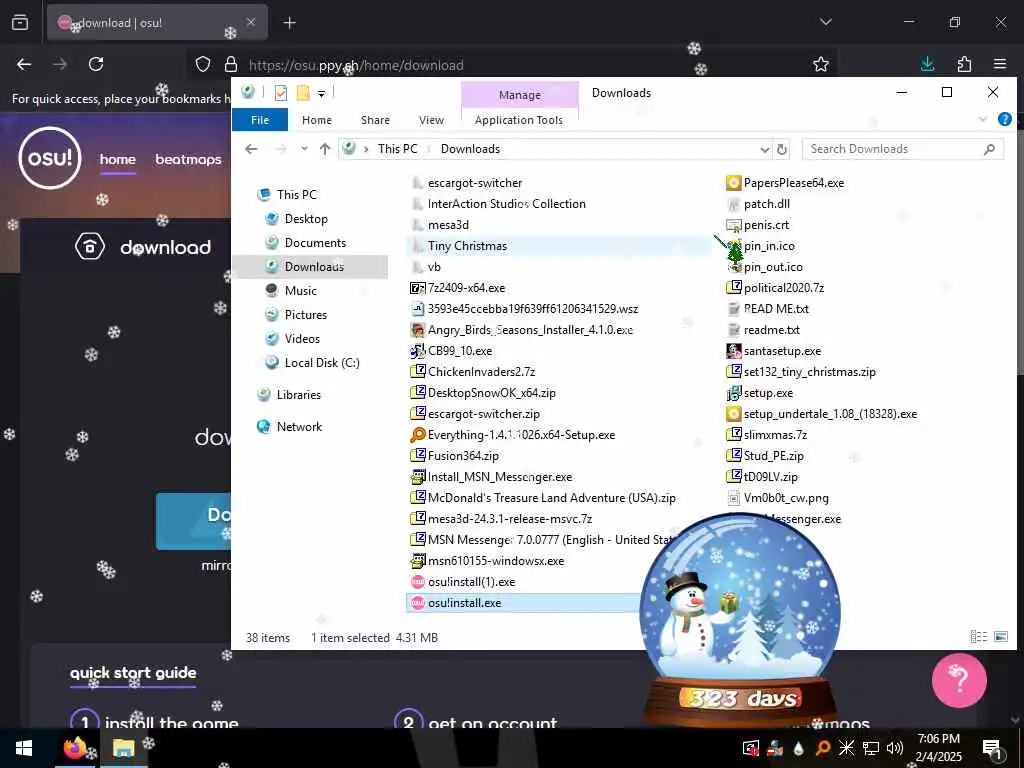
Task: Open the Home ribbon tab
Action: (317, 120)
